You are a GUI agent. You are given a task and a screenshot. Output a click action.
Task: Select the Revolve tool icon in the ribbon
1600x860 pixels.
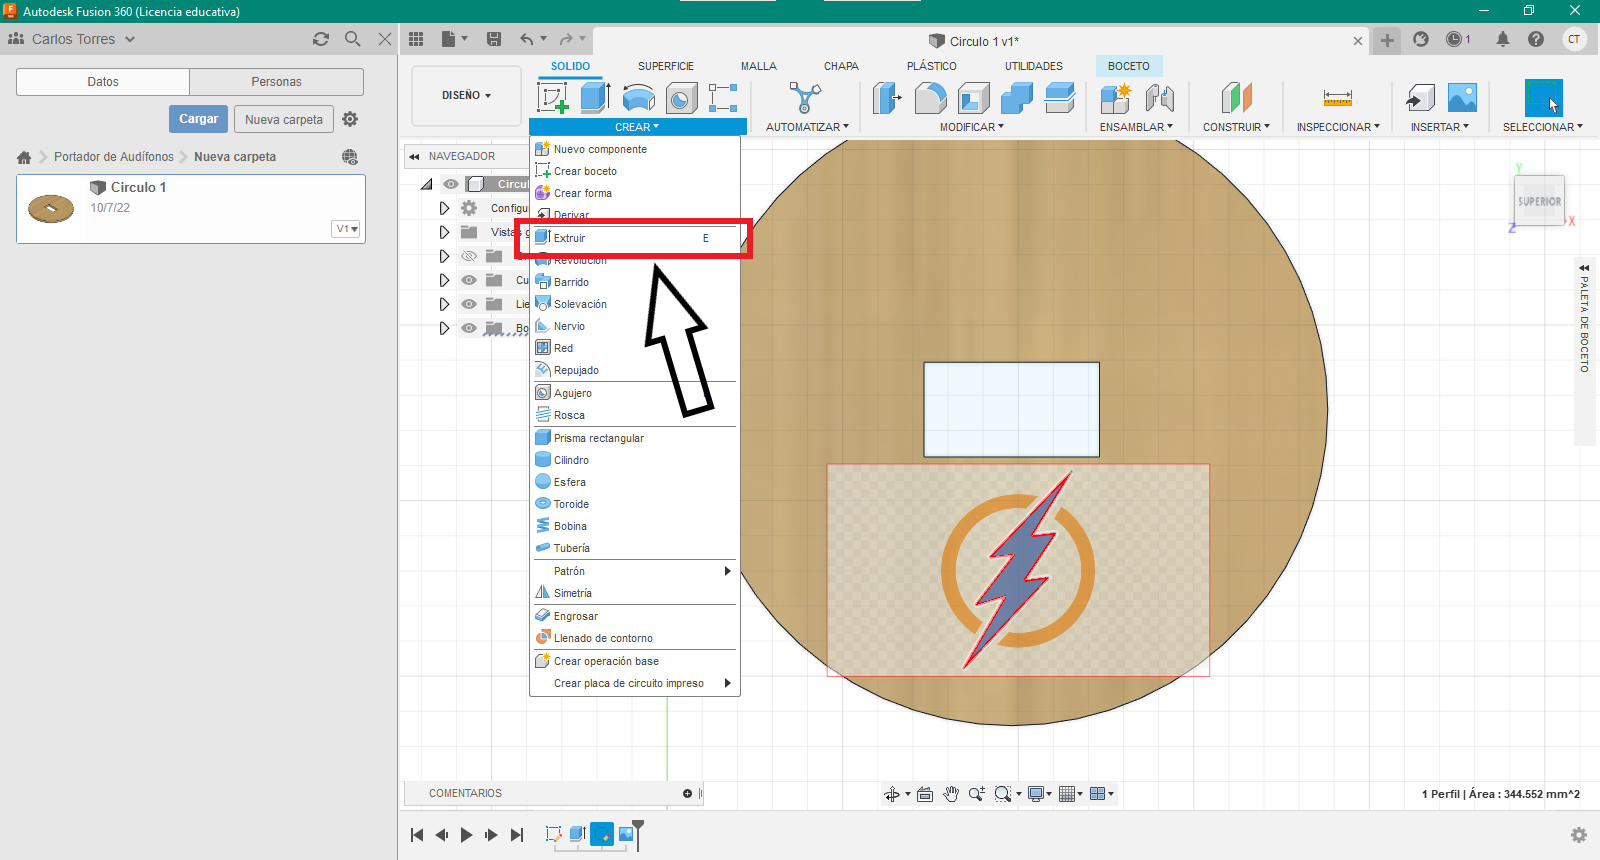(638, 98)
